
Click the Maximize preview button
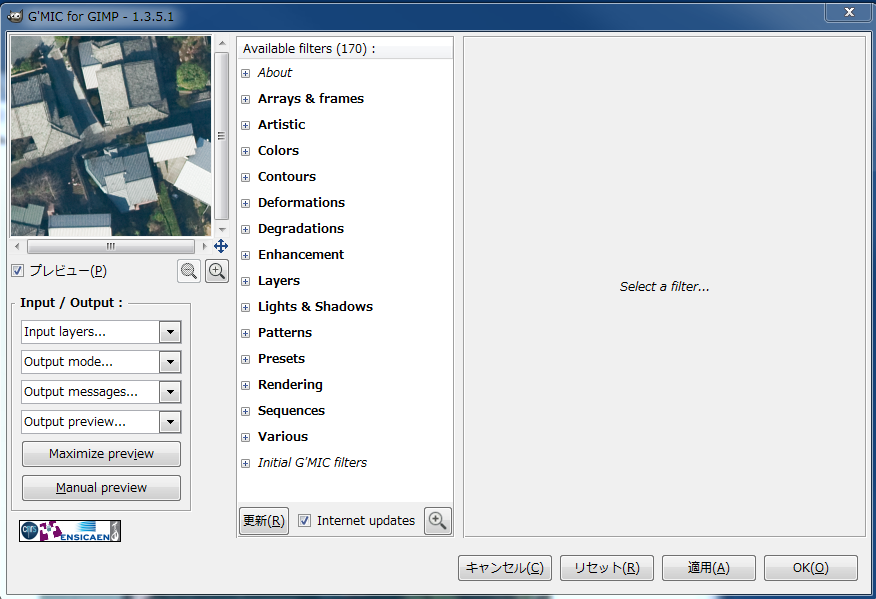101,454
